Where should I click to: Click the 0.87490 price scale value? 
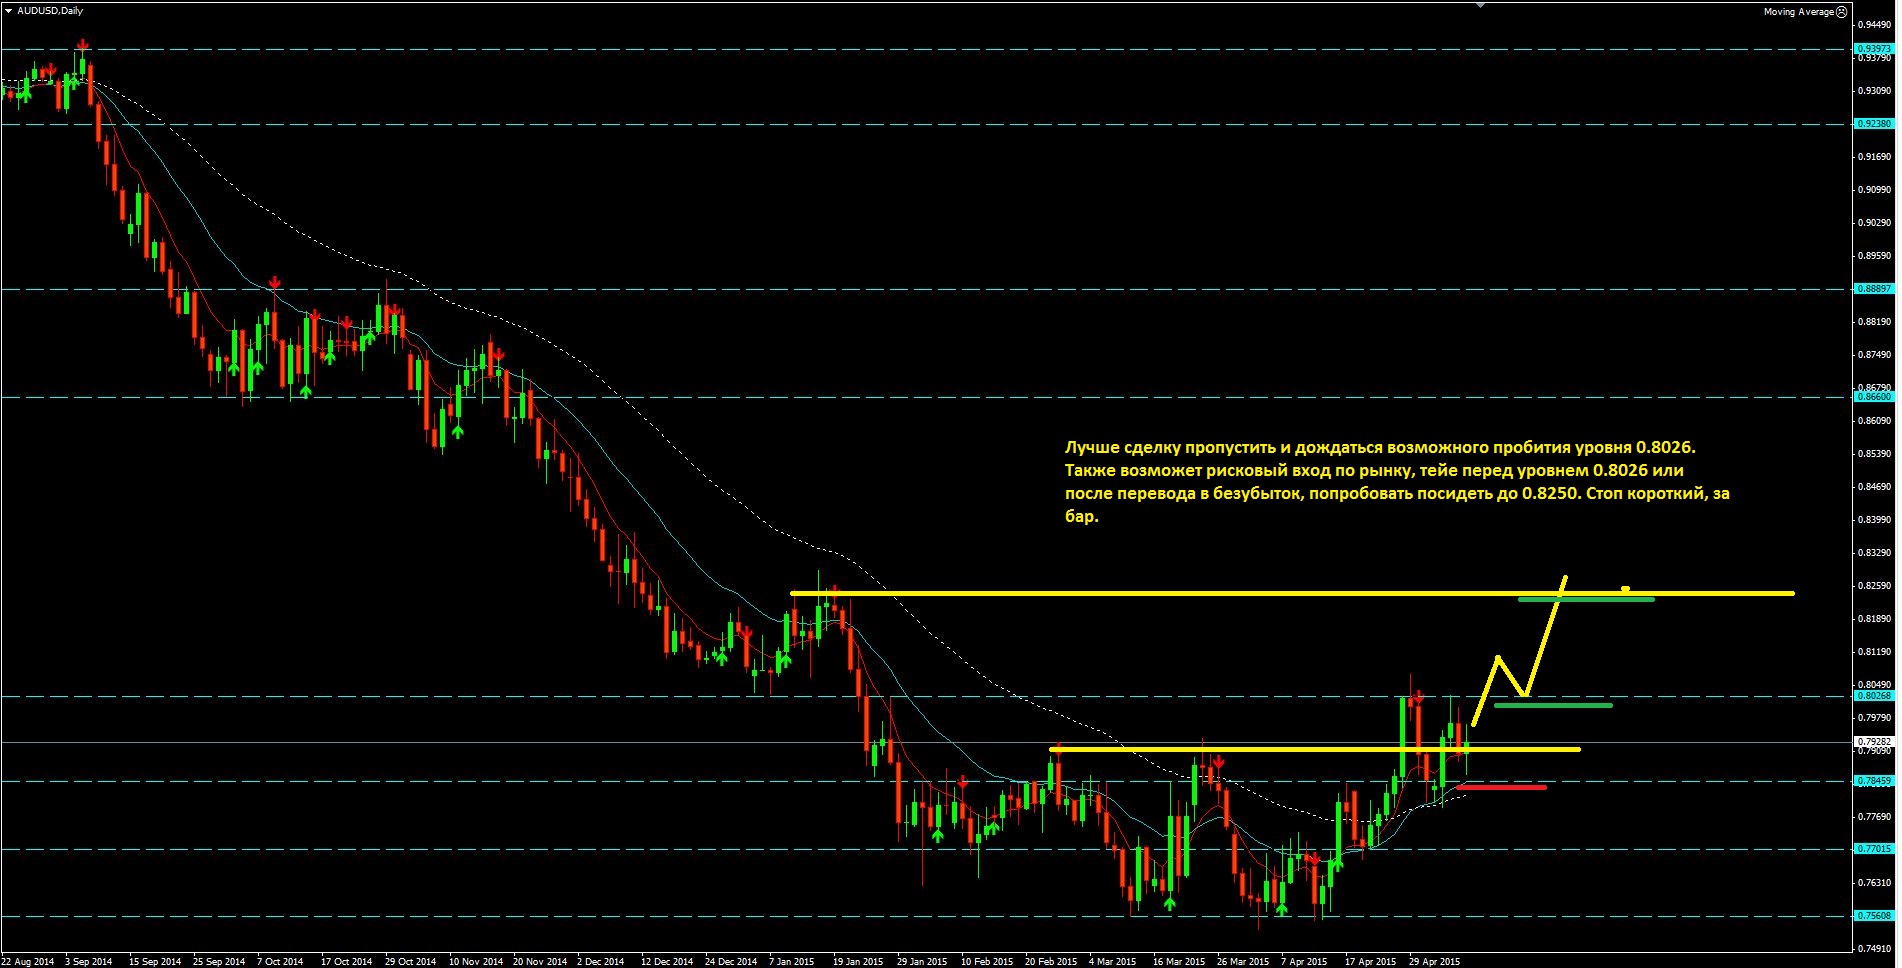coord(1874,354)
